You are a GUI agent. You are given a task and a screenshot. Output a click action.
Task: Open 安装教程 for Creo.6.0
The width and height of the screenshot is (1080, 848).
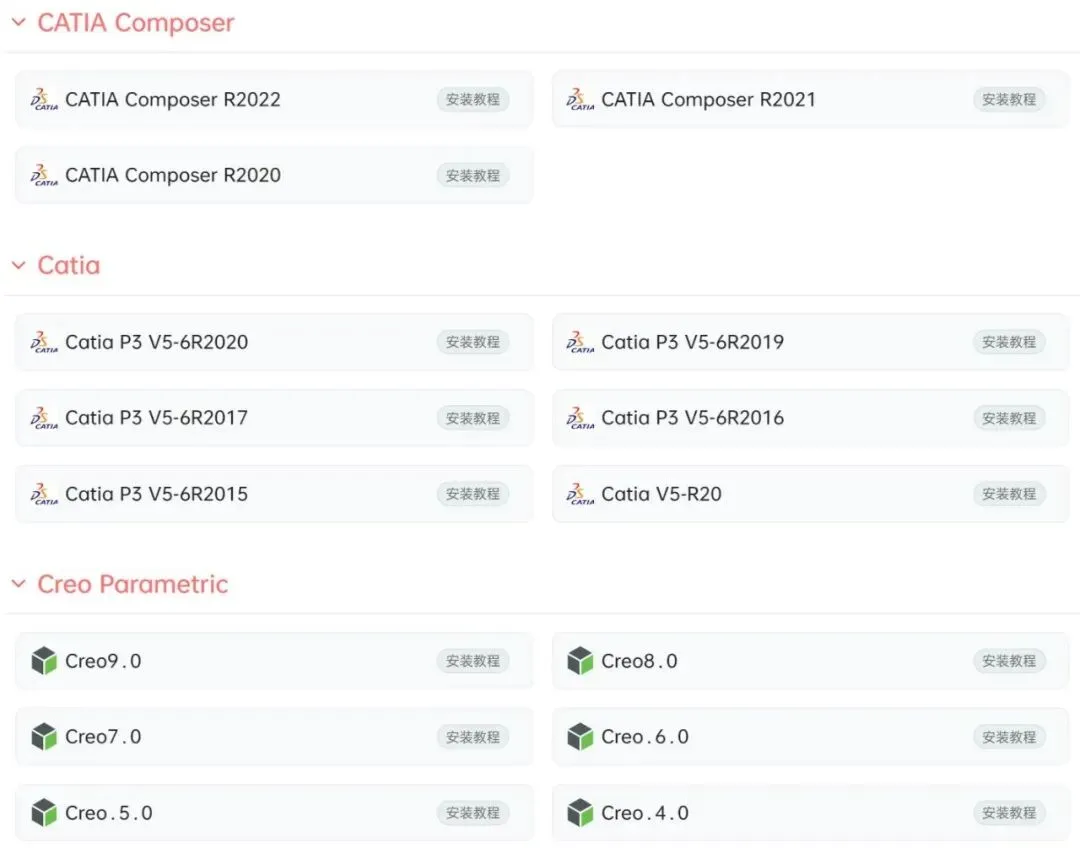1009,736
